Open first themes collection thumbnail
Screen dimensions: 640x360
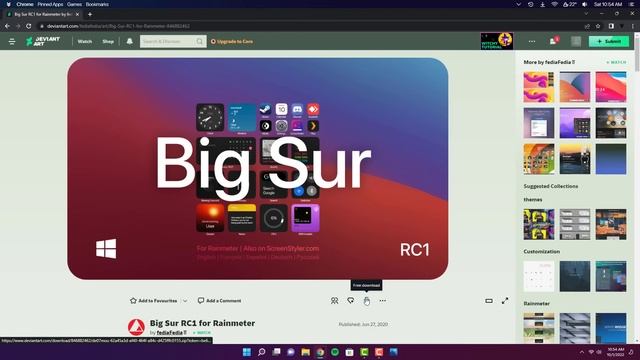click(x=539, y=224)
